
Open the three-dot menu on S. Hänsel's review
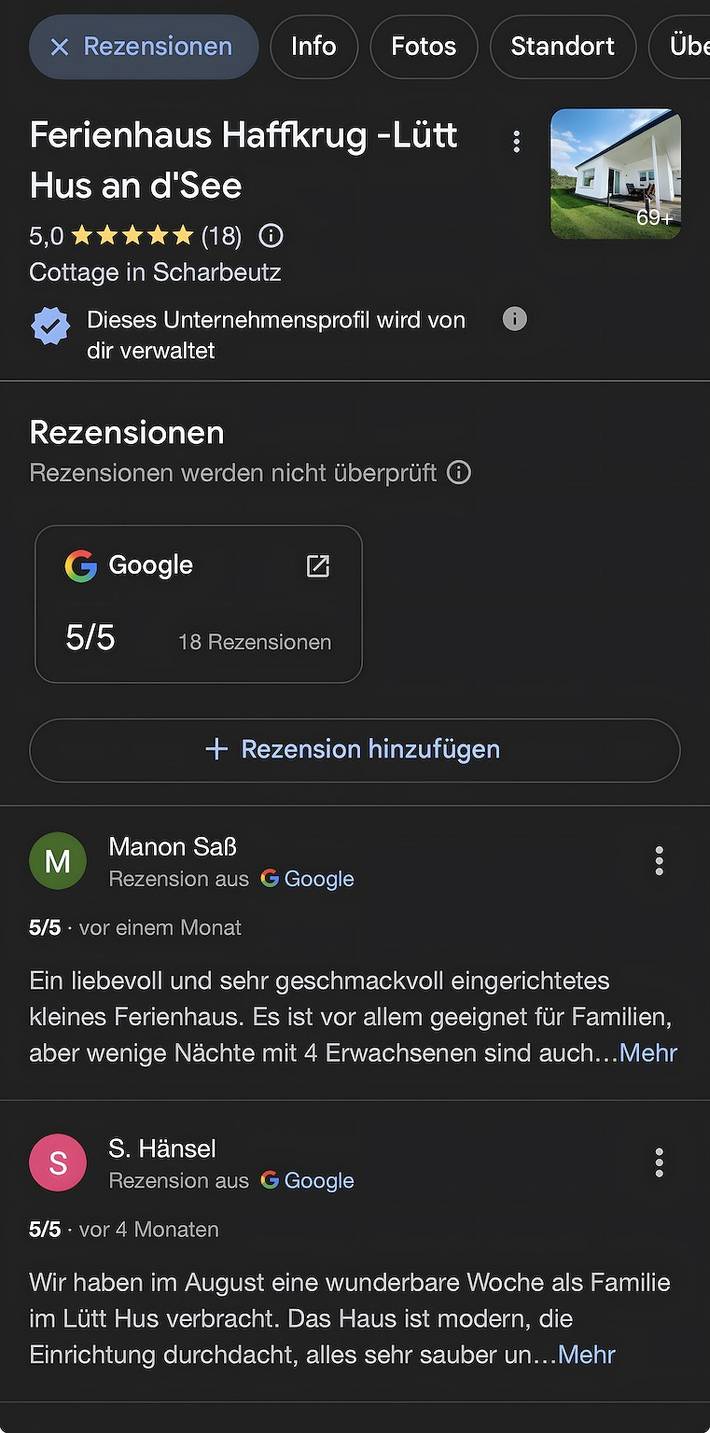[659, 1162]
